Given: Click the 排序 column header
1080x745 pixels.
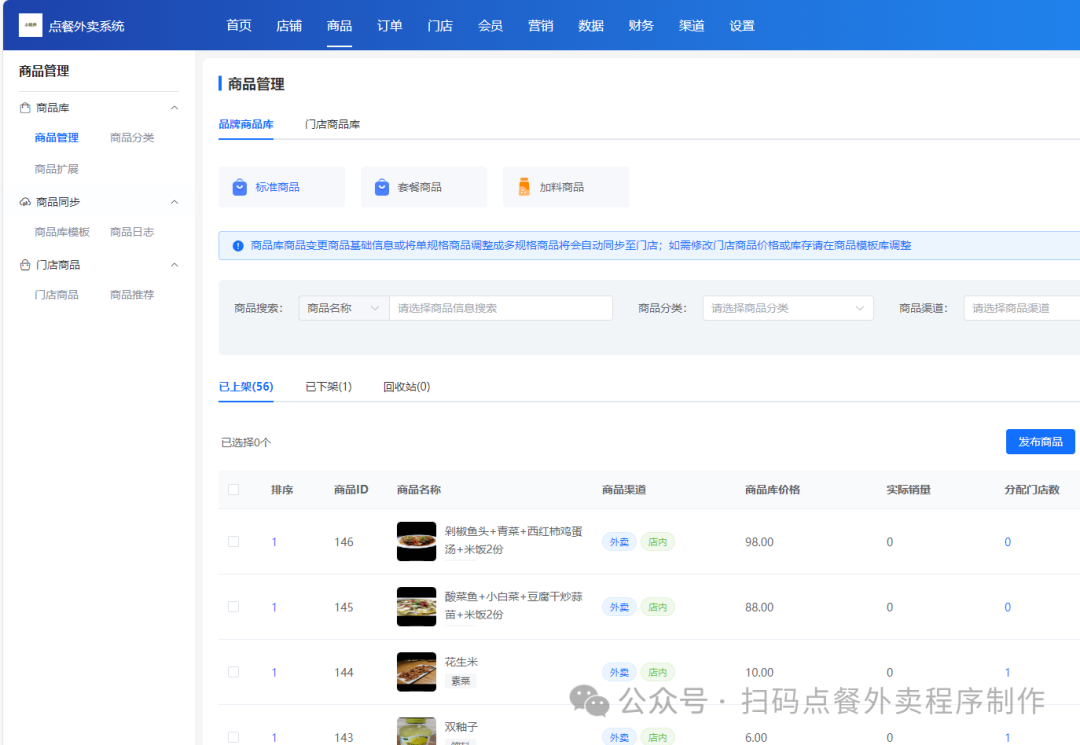Looking at the screenshot, I should coord(282,490).
